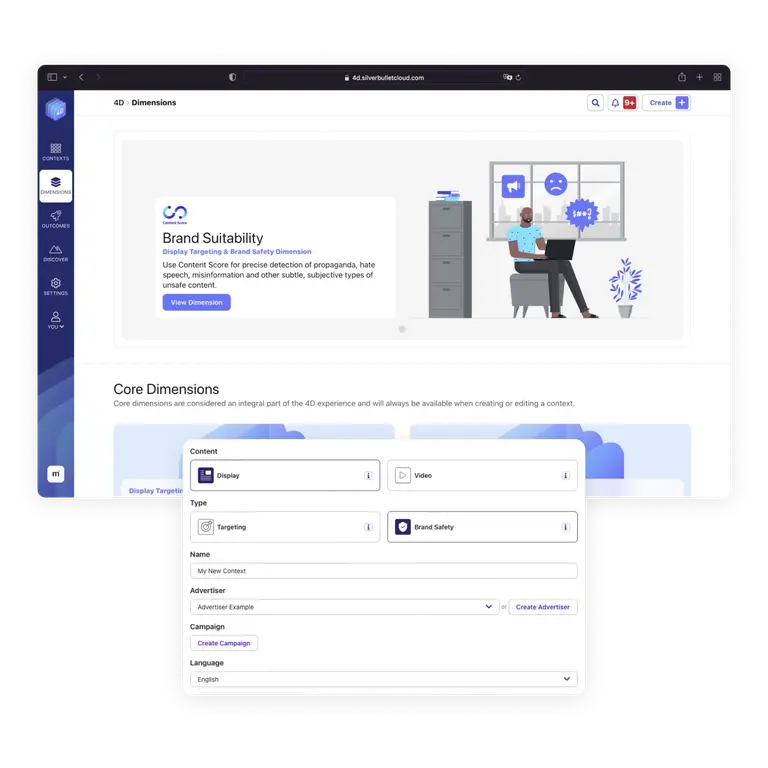Click the search magnifier icon
The image size is (768, 768).
coord(595,103)
